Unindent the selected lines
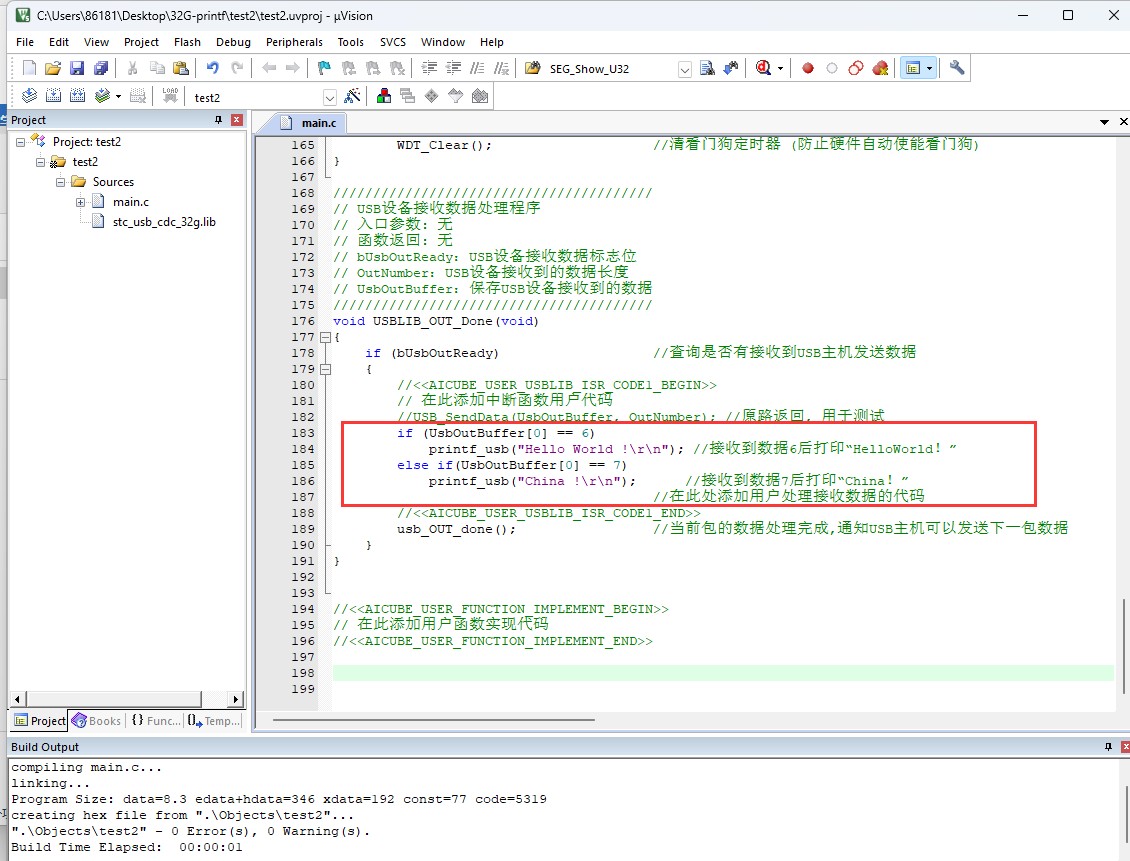Viewport: 1130px width, 861px height. coord(453,68)
